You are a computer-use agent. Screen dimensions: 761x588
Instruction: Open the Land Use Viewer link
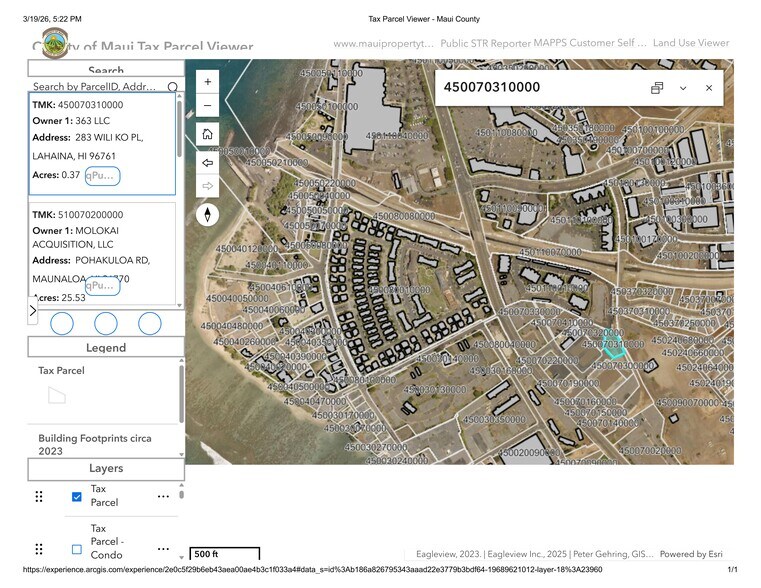[691, 43]
